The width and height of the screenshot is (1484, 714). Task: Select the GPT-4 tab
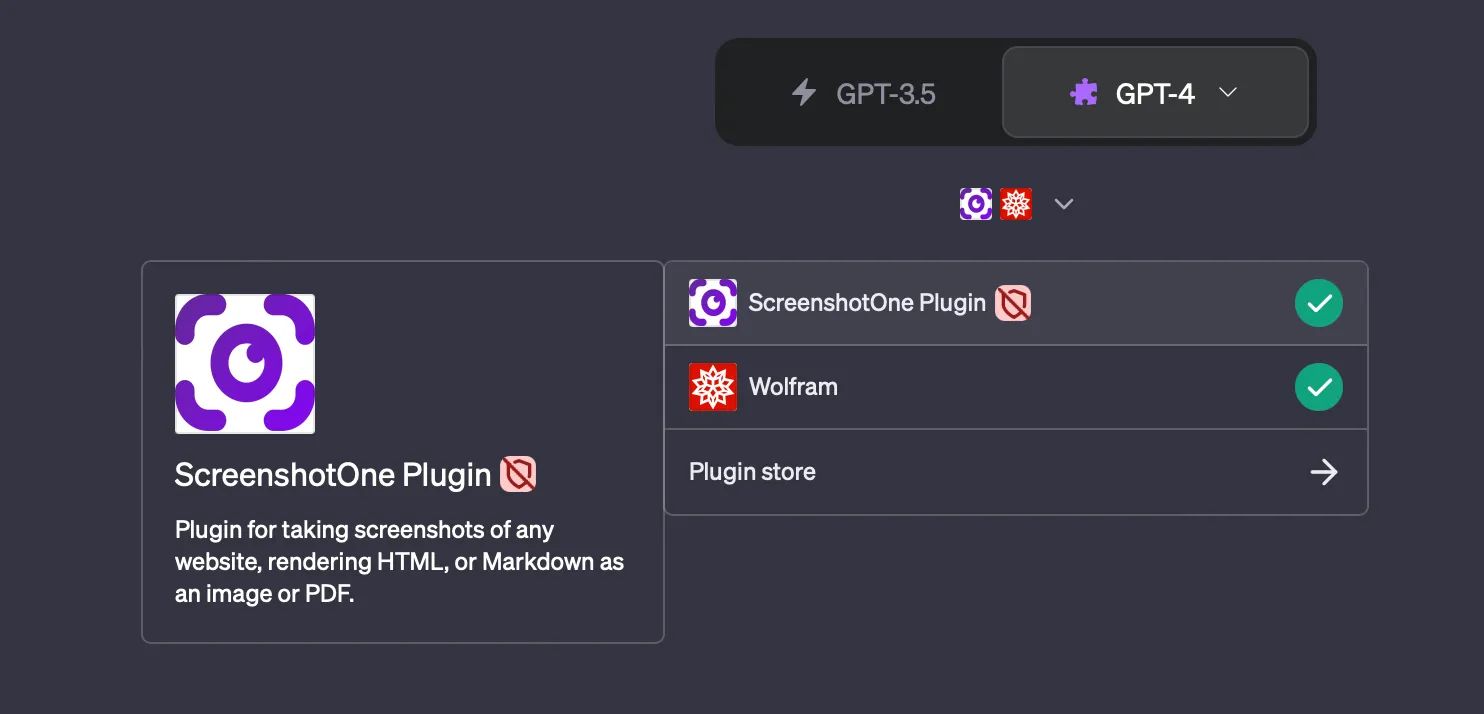tap(1155, 93)
